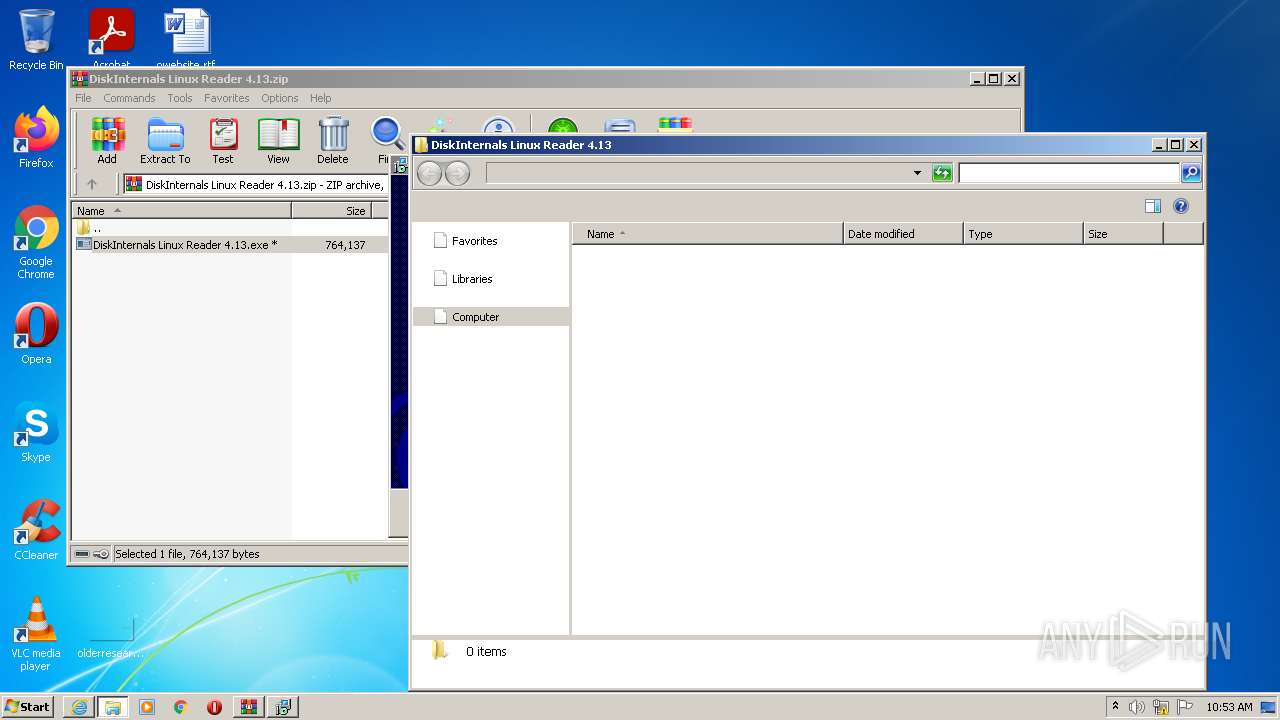
Task: Click the search magnifier button in Explorer
Action: pos(1191,173)
